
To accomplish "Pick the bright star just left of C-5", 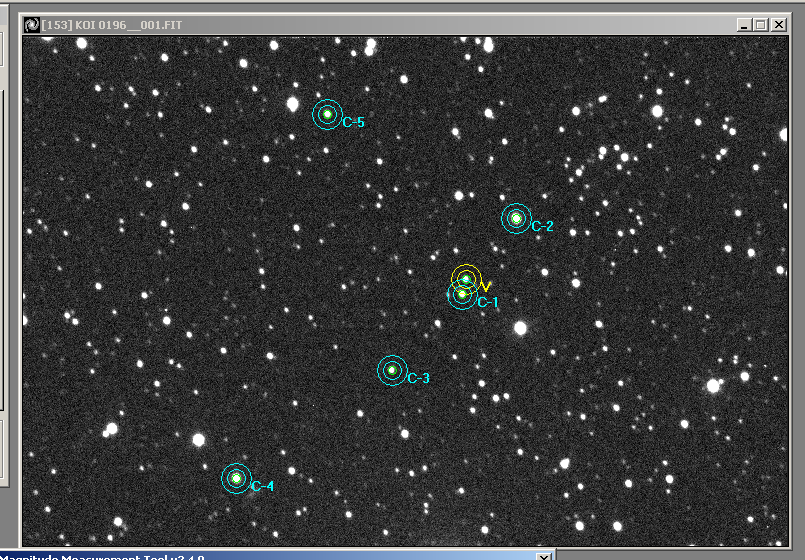I will [x=293, y=105].
